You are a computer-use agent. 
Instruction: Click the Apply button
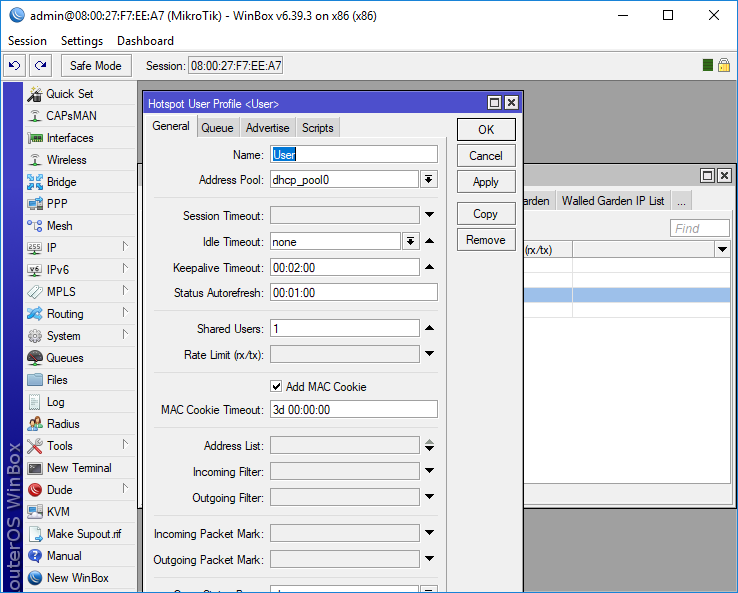486,182
